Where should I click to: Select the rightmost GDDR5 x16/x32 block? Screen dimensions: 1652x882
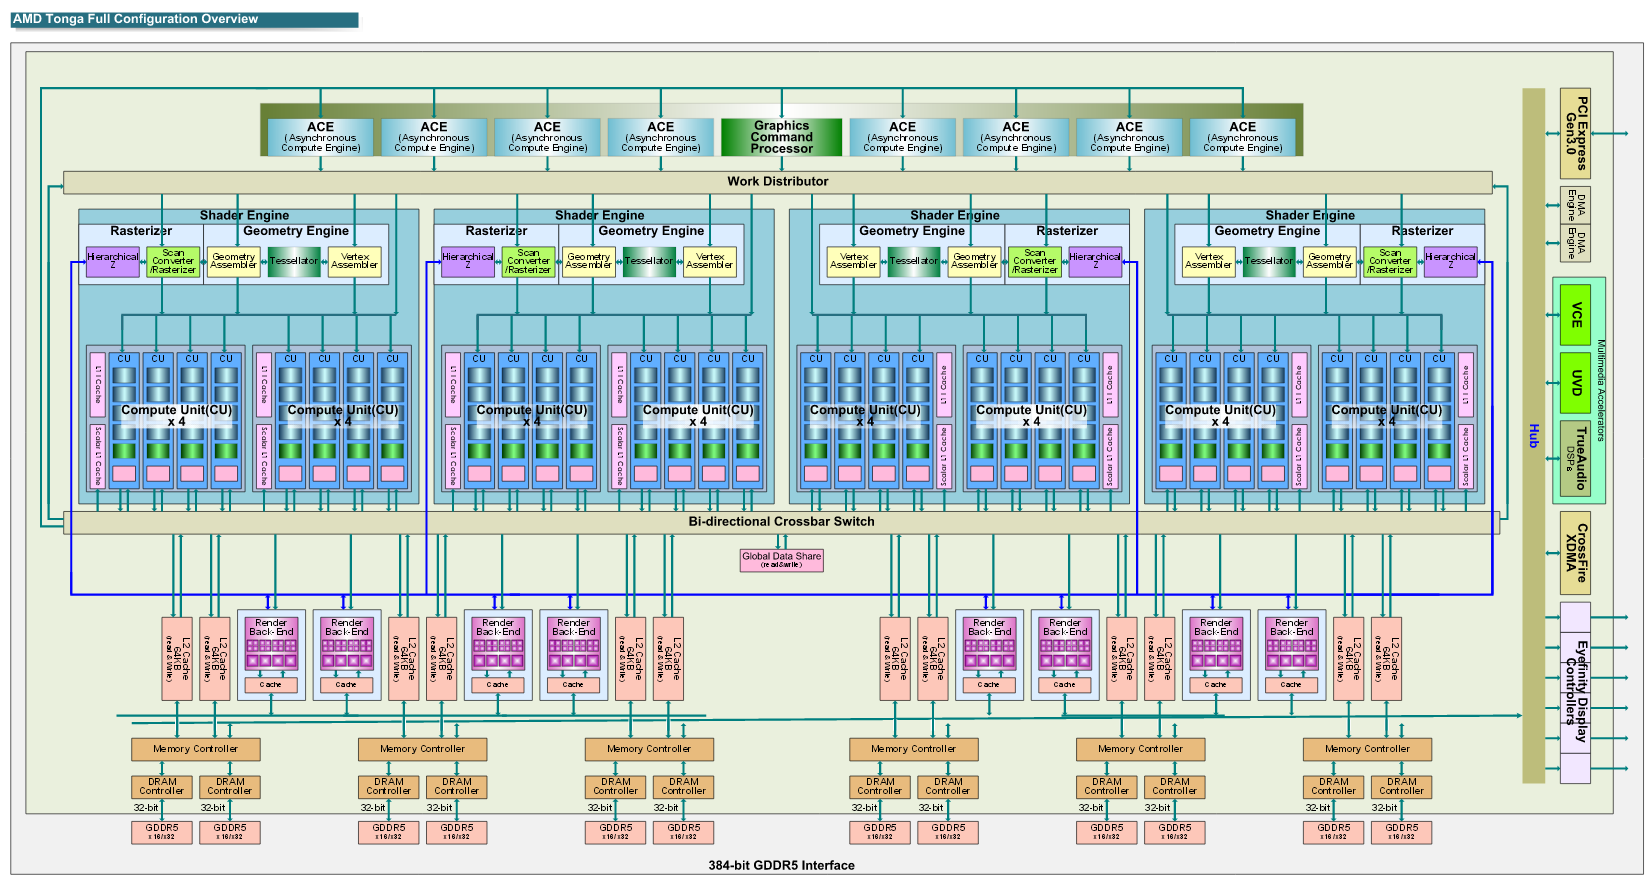pyautogui.click(x=1402, y=832)
